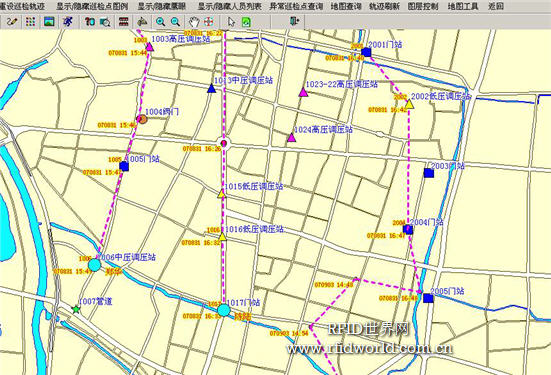The image size is (551, 375).
Task: Click the 070903 14:54 timestamp label
Action: click(x=289, y=333)
